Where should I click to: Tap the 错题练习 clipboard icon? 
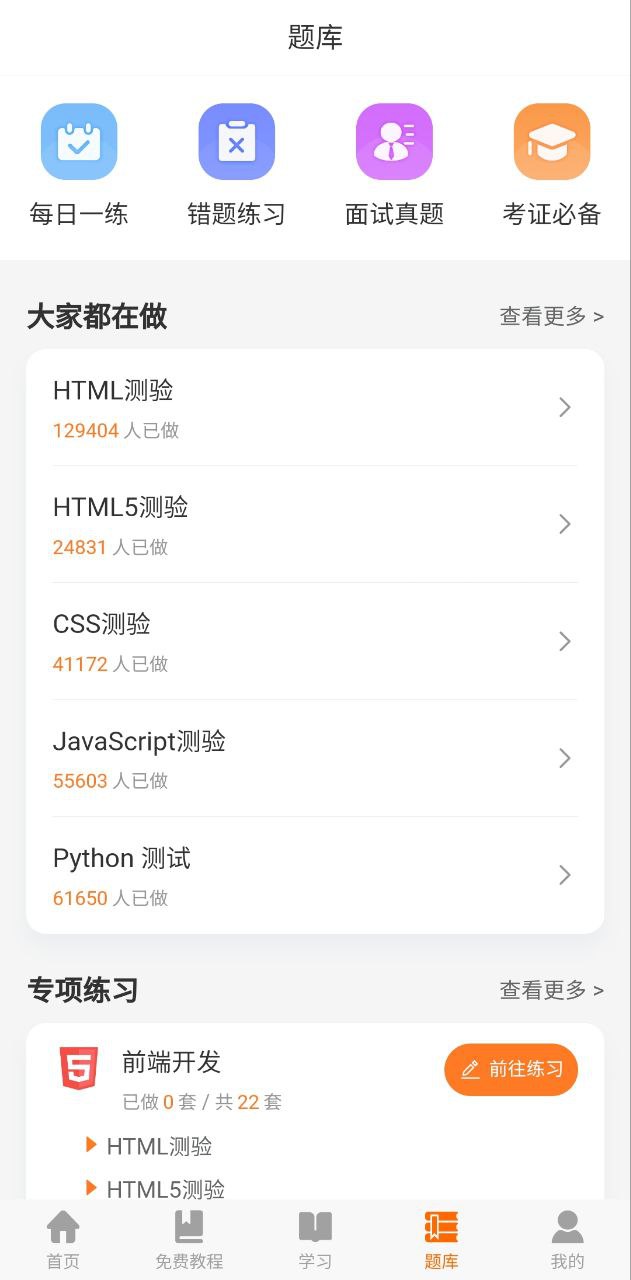click(x=237, y=142)
